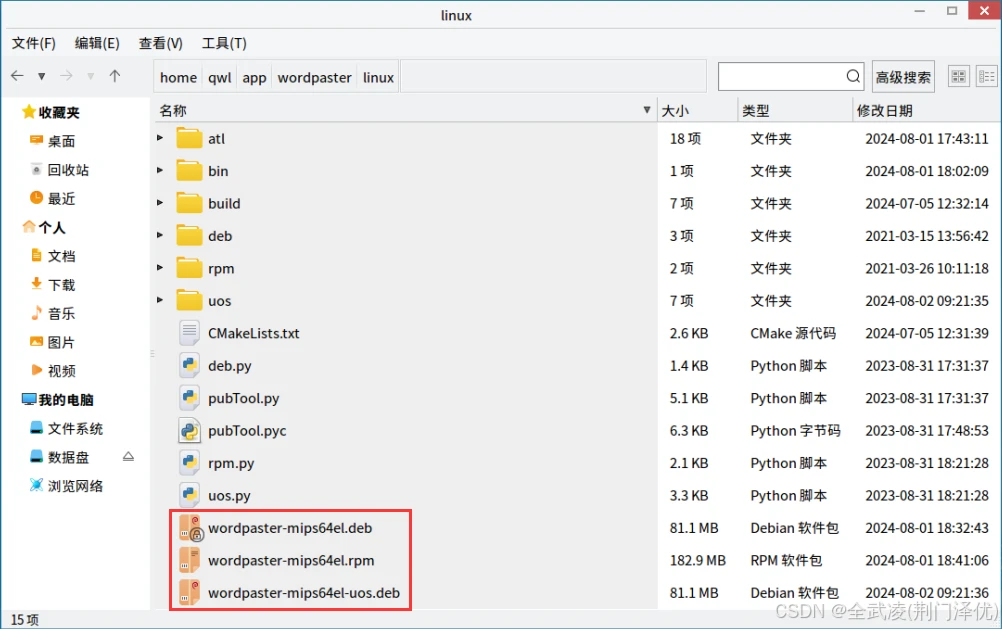This screenshot has width=1002, height=629.
Task: Click the forward navigation arrow
Action: click(x=66, y=76)
